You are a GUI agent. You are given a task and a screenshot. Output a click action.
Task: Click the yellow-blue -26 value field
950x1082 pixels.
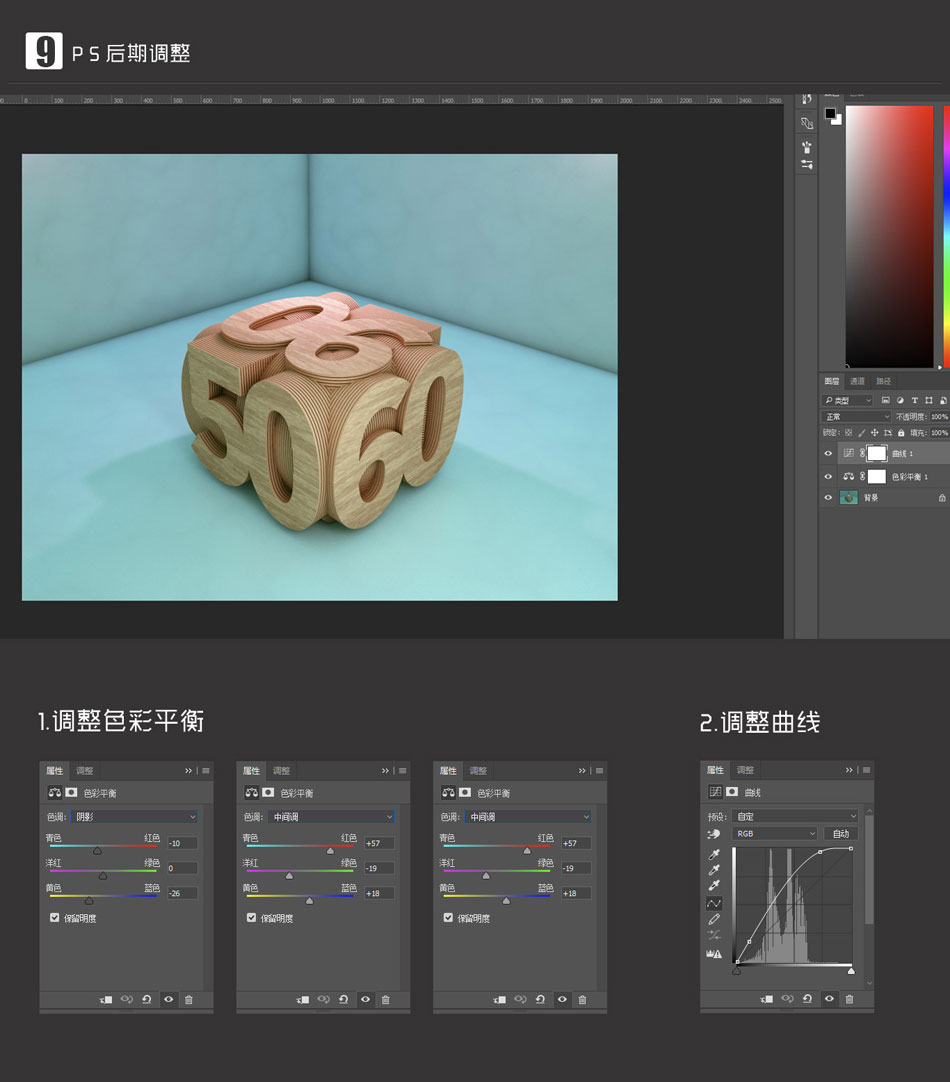[182, 893]
